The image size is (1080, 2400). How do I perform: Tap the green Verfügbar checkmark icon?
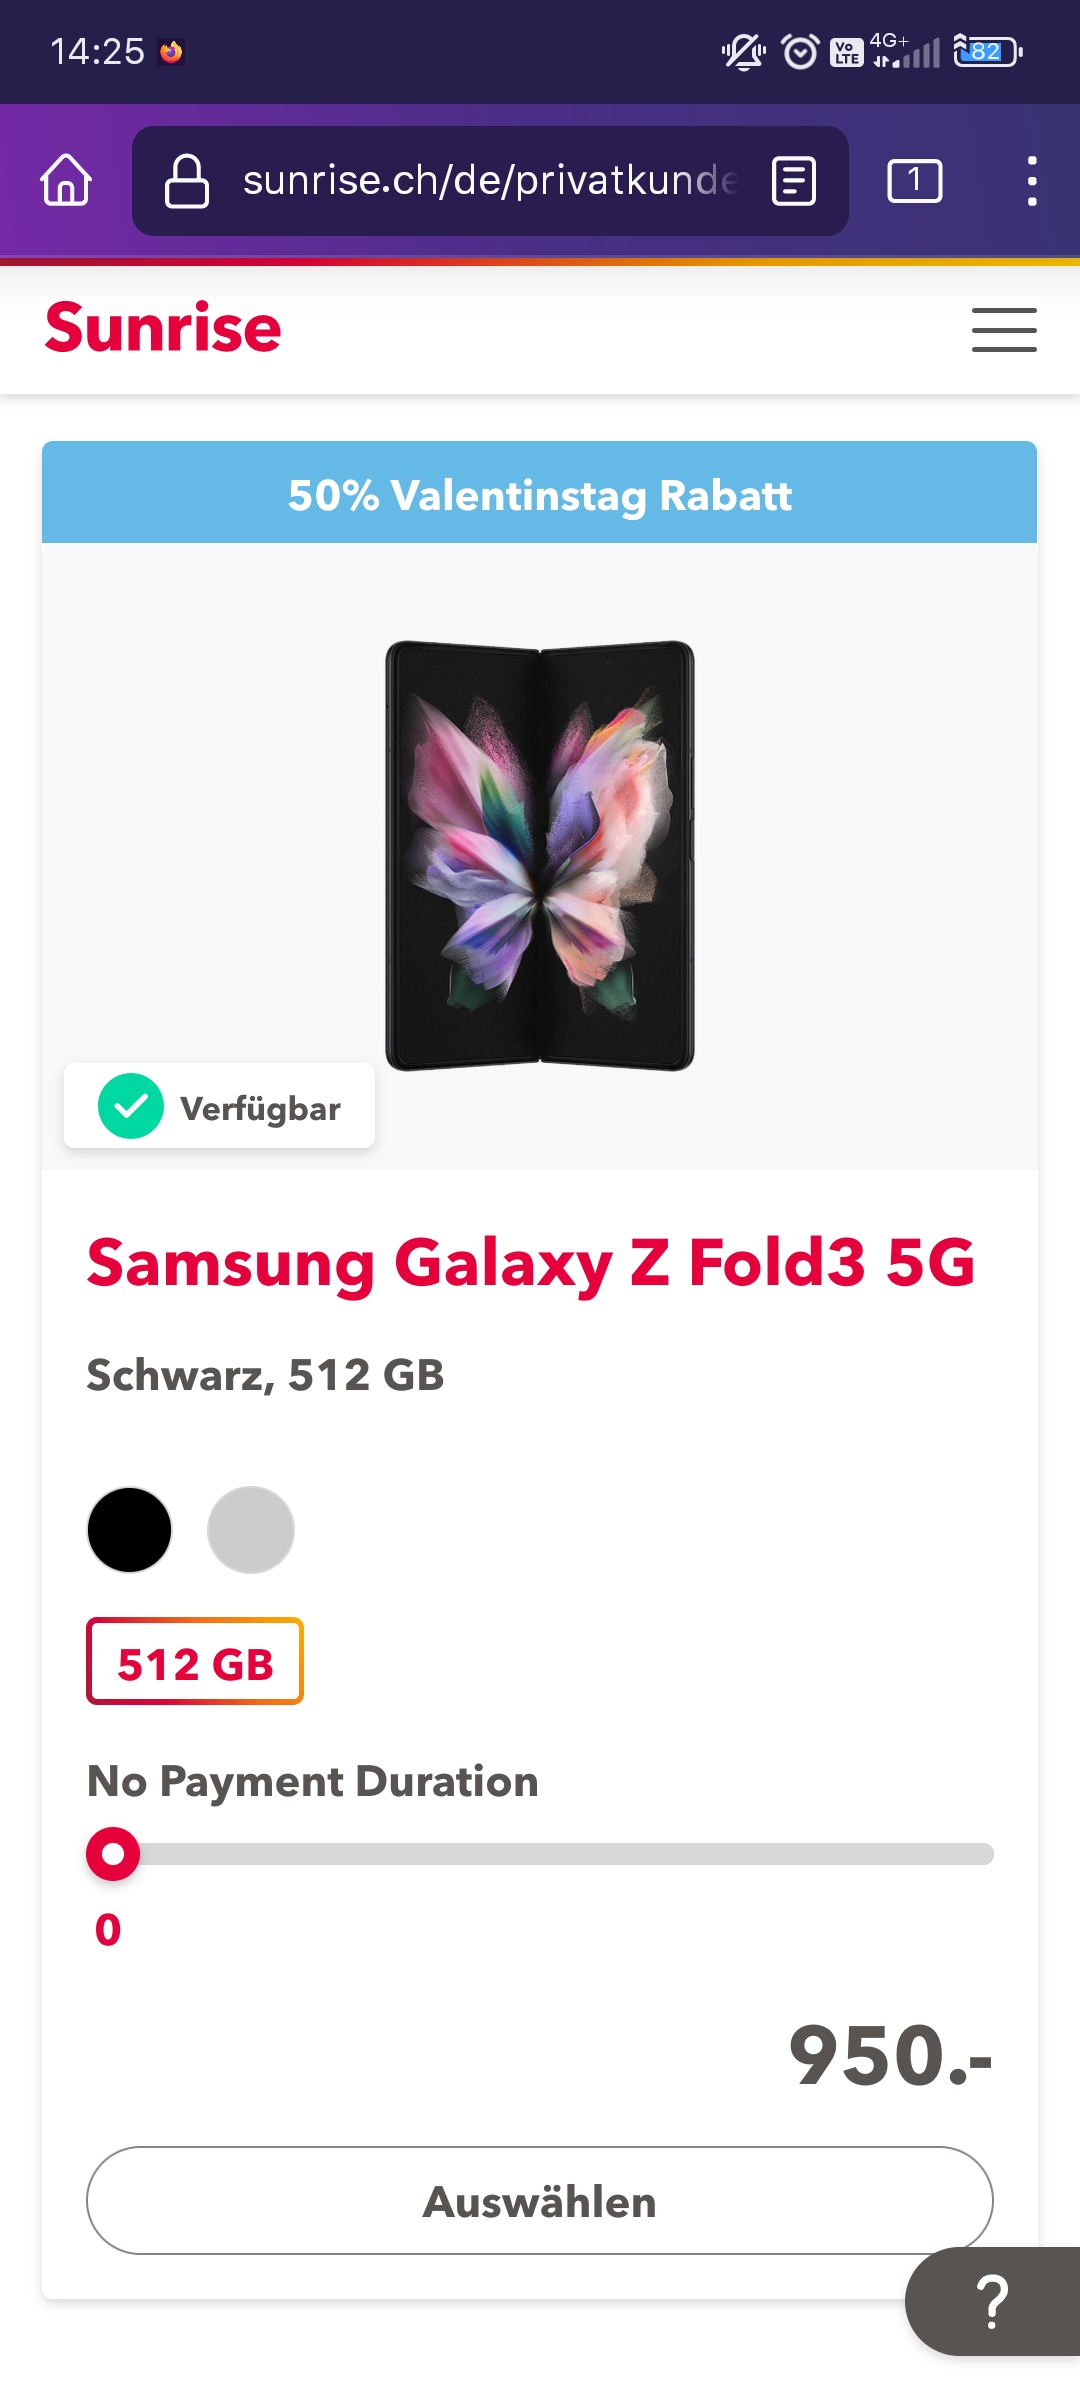[131, 1106]
